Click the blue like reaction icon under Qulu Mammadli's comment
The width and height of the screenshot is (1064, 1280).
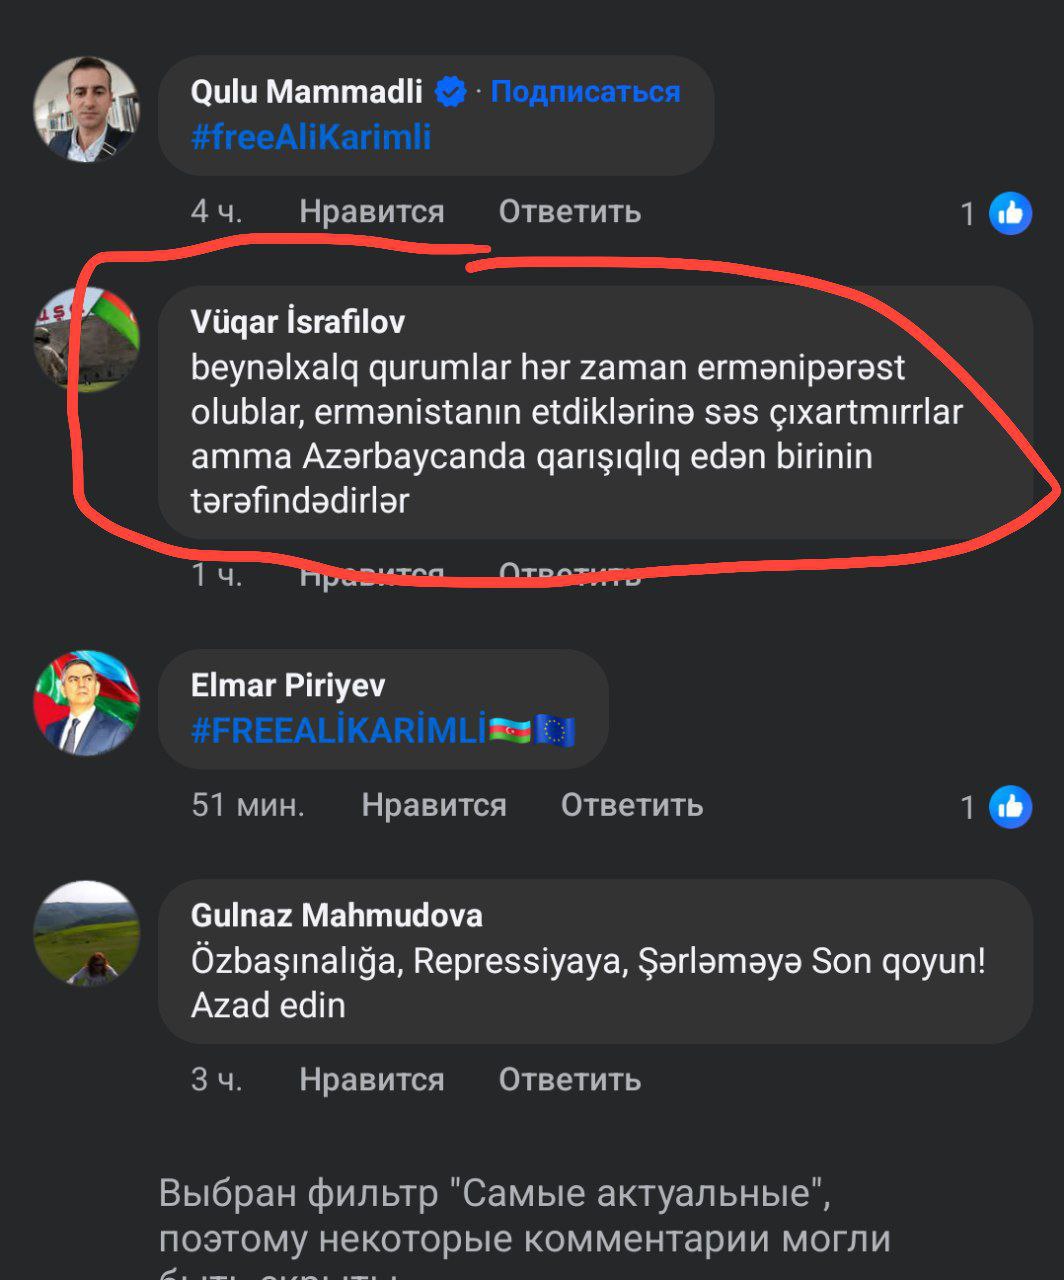tap(1010, 212)
